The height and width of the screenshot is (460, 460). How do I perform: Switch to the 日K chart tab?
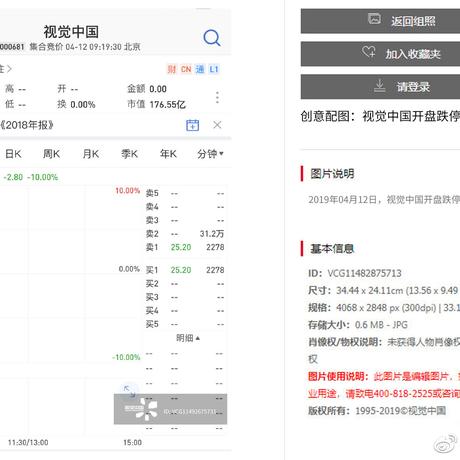13,154
